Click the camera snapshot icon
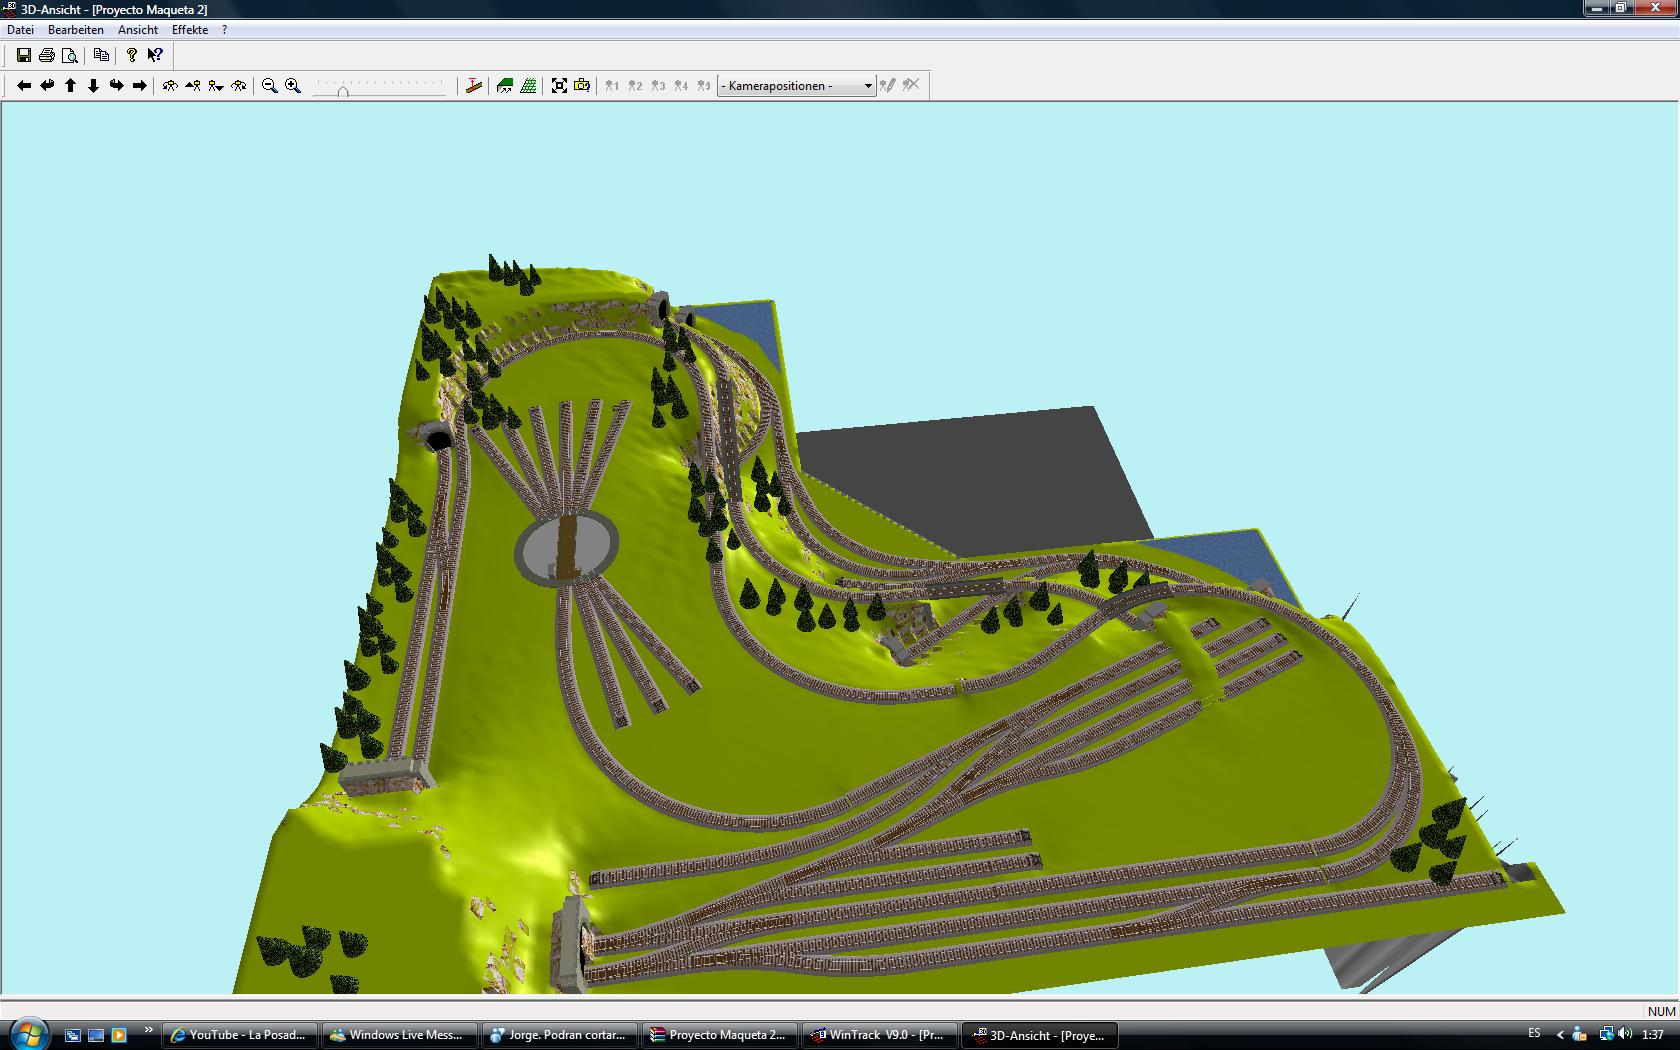This screenshot has width=1680, height=1050. [582, 86]
